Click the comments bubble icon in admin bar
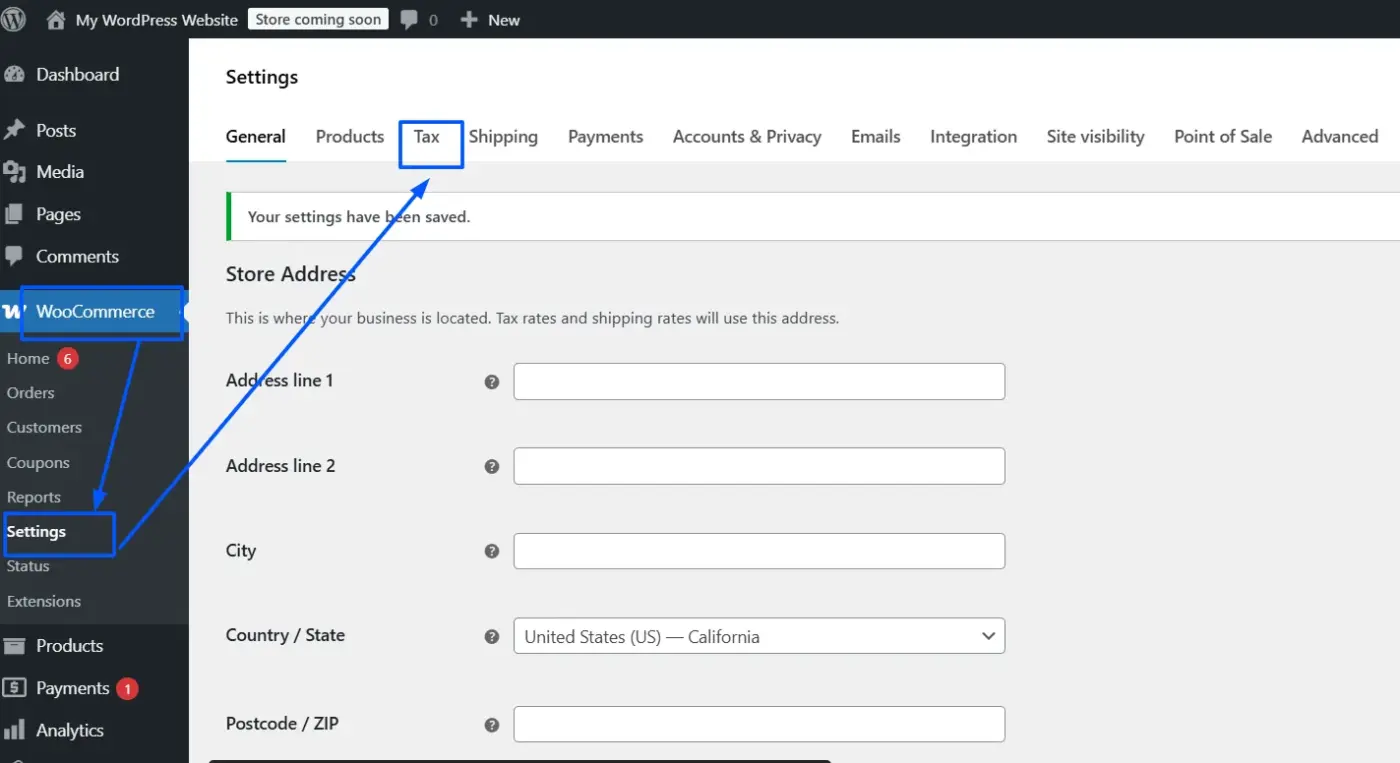1400x763 pixels. click(409, 19)
